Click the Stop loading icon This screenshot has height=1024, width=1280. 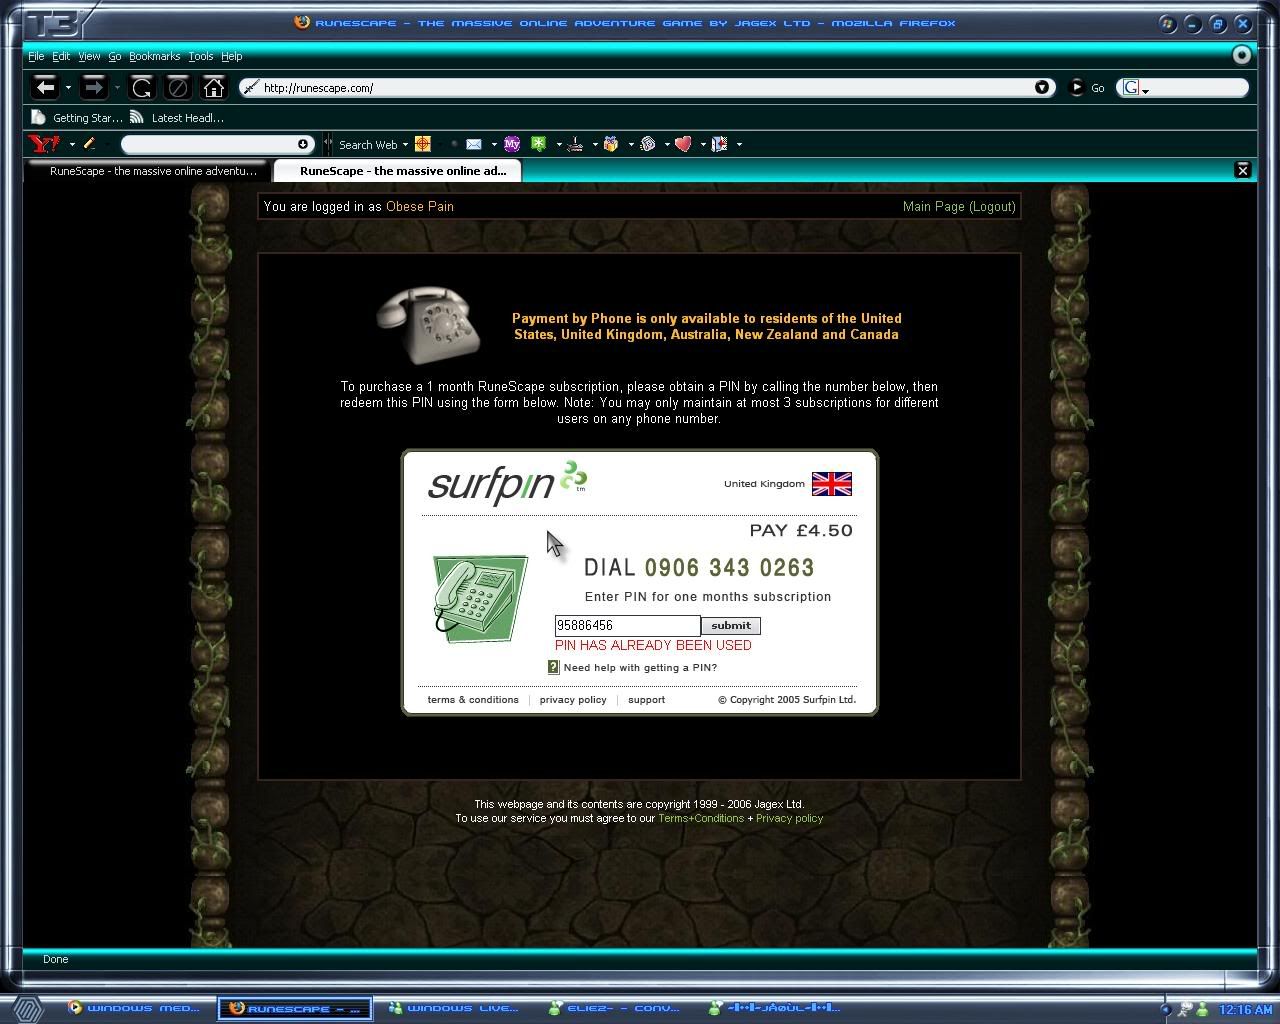click(177, 88)
